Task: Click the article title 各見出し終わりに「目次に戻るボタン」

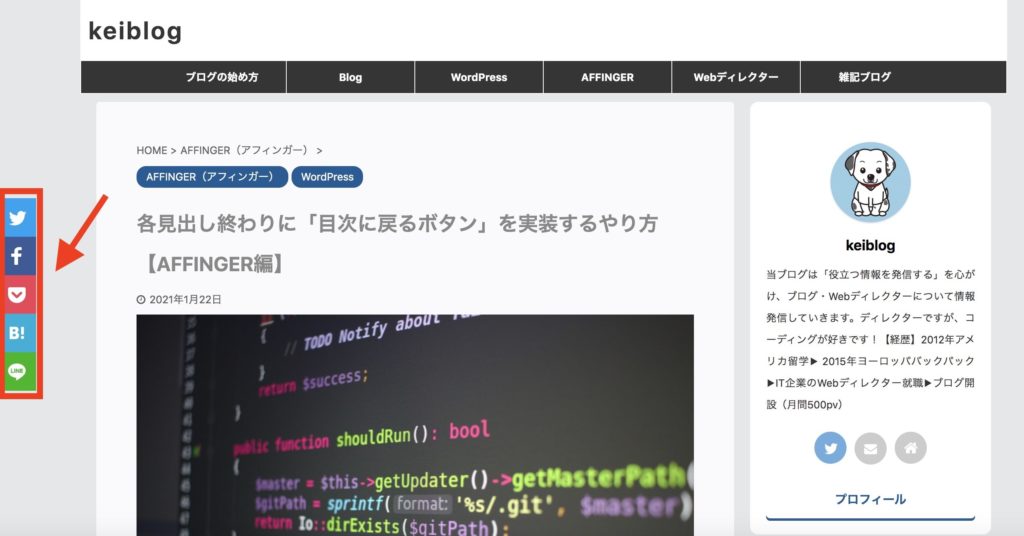Action: 397,244
